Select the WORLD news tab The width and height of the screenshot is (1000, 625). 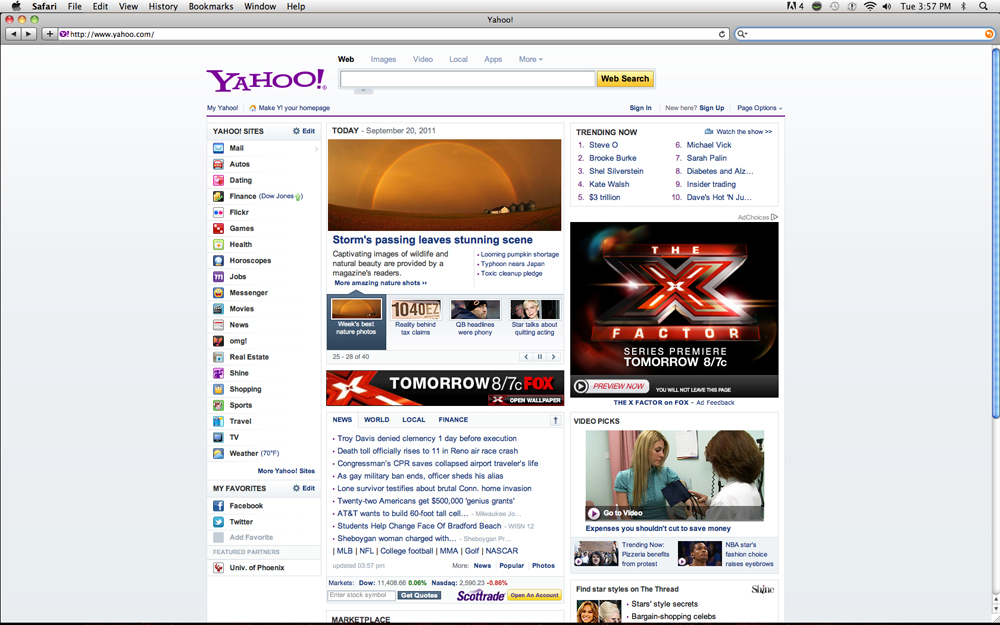[x=376, y=420]
